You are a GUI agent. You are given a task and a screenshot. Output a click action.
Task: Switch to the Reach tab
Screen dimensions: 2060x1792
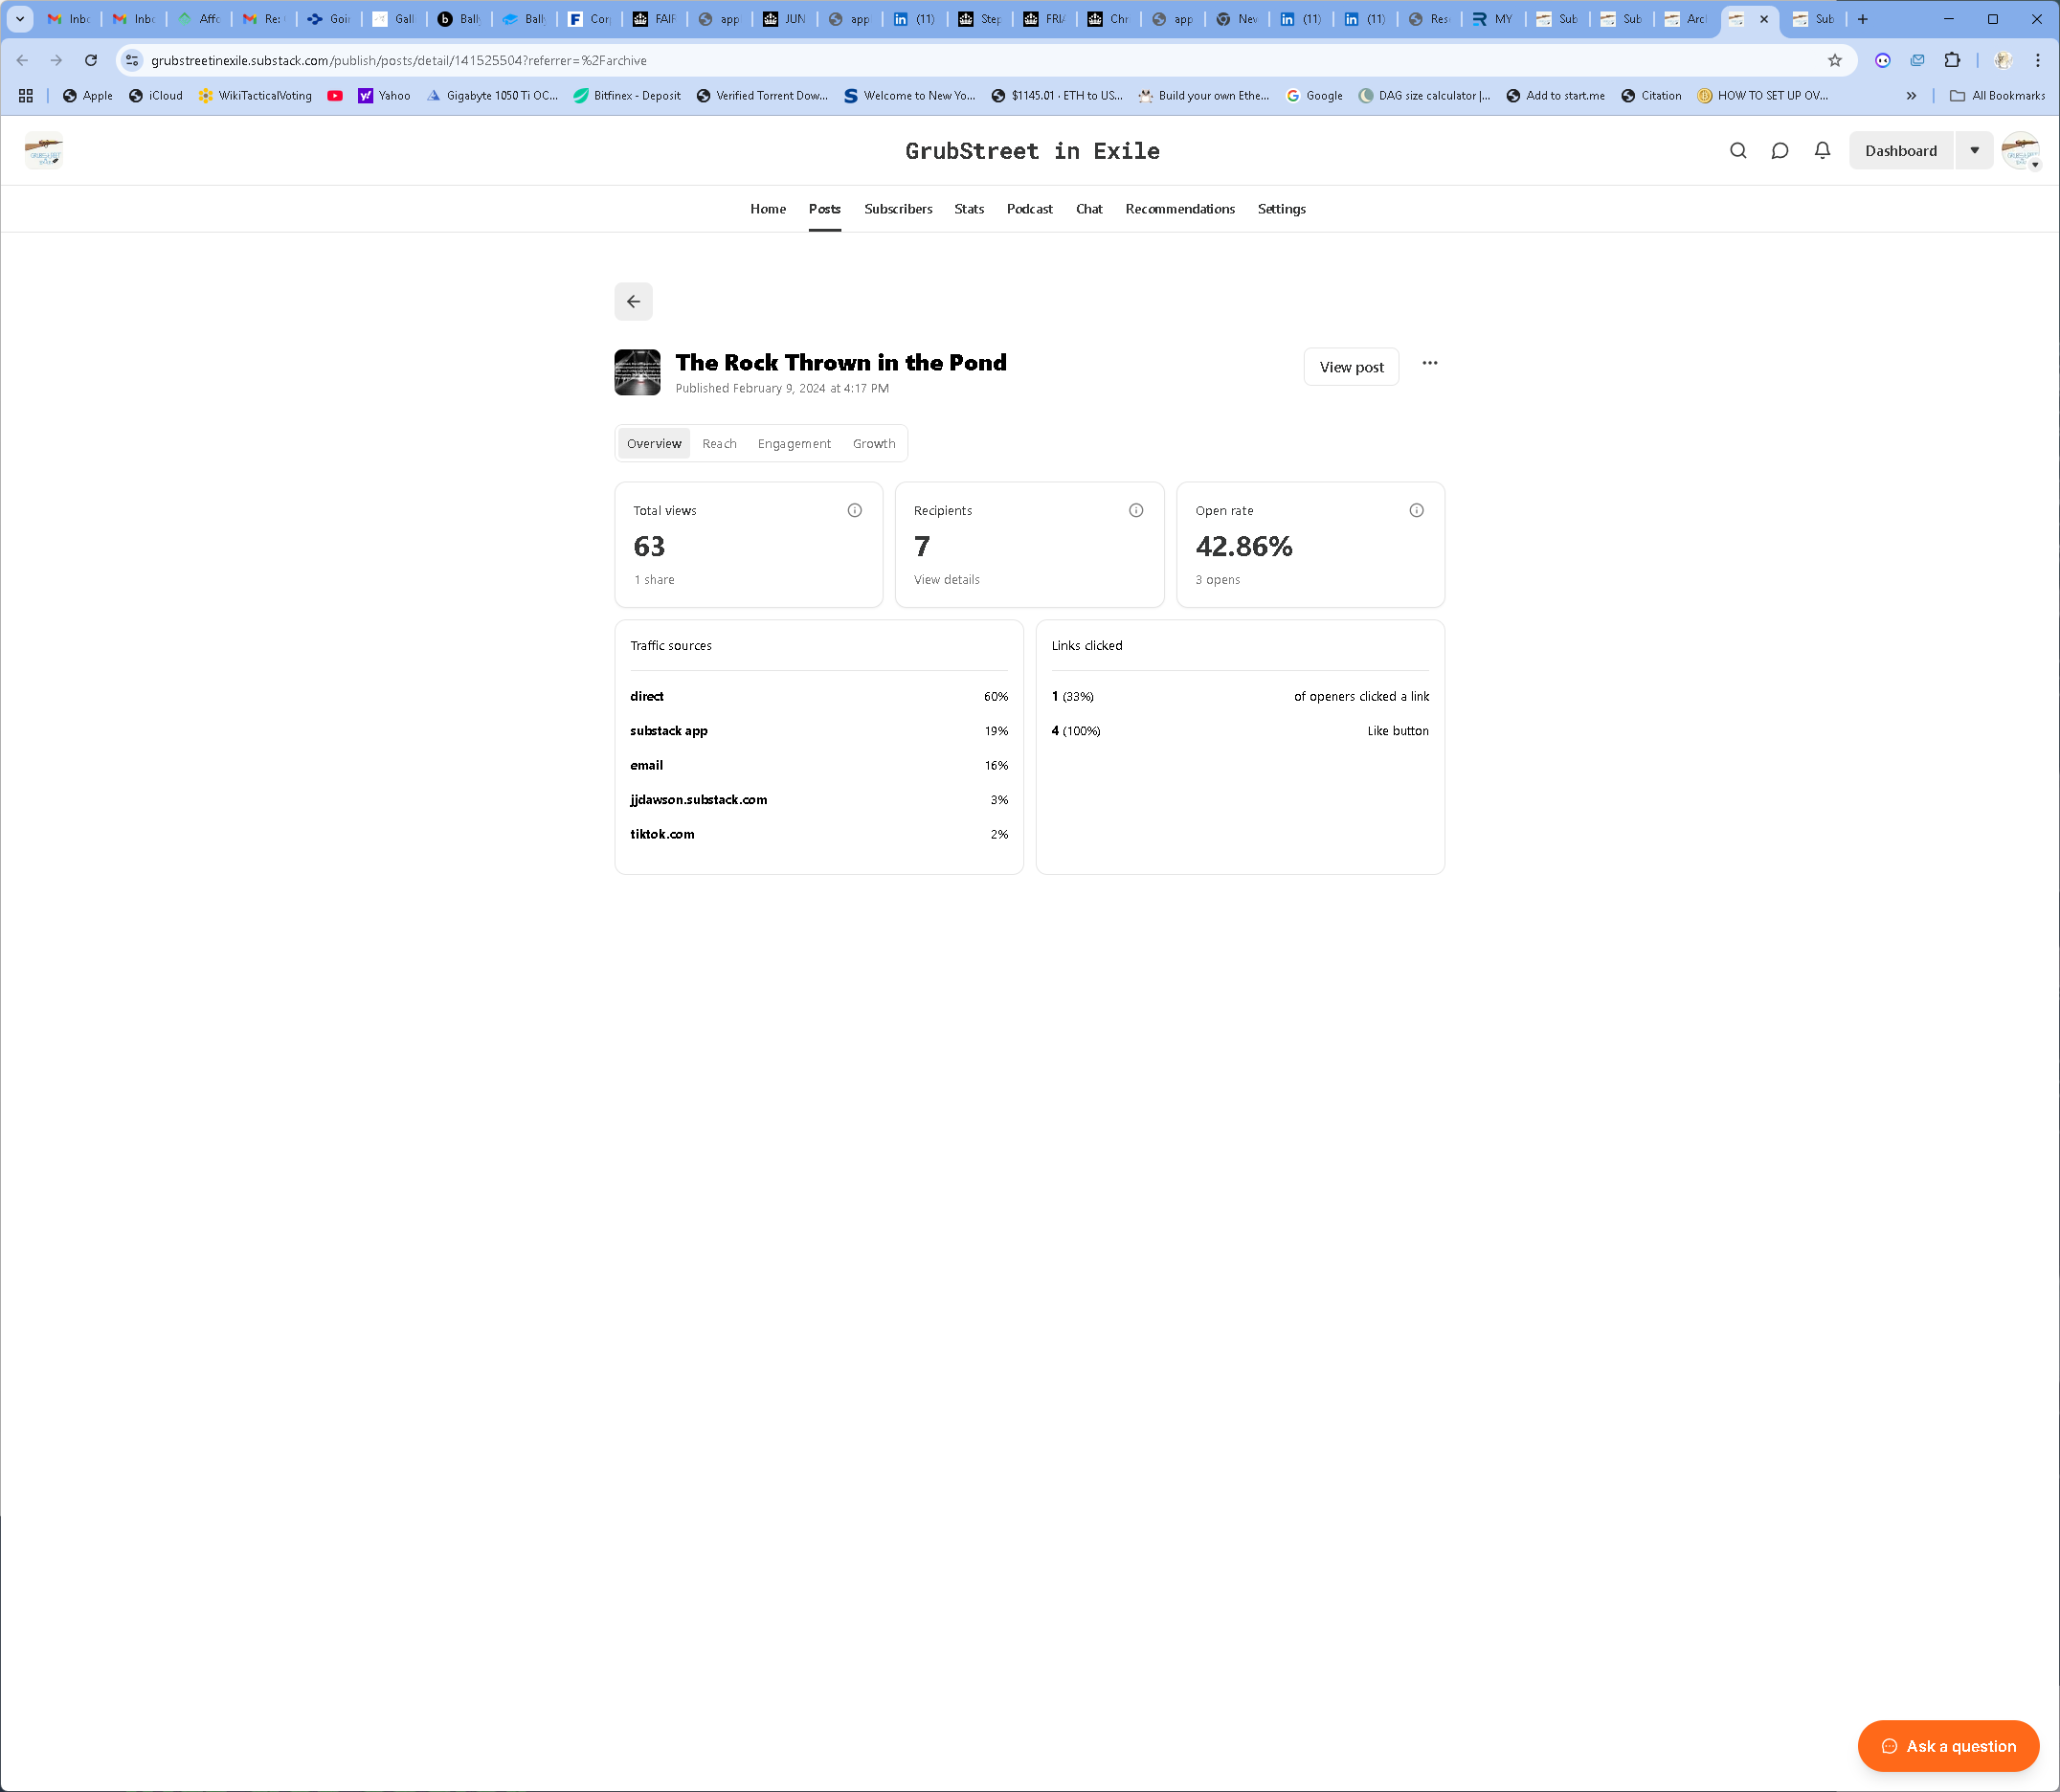tap(719, 443)
